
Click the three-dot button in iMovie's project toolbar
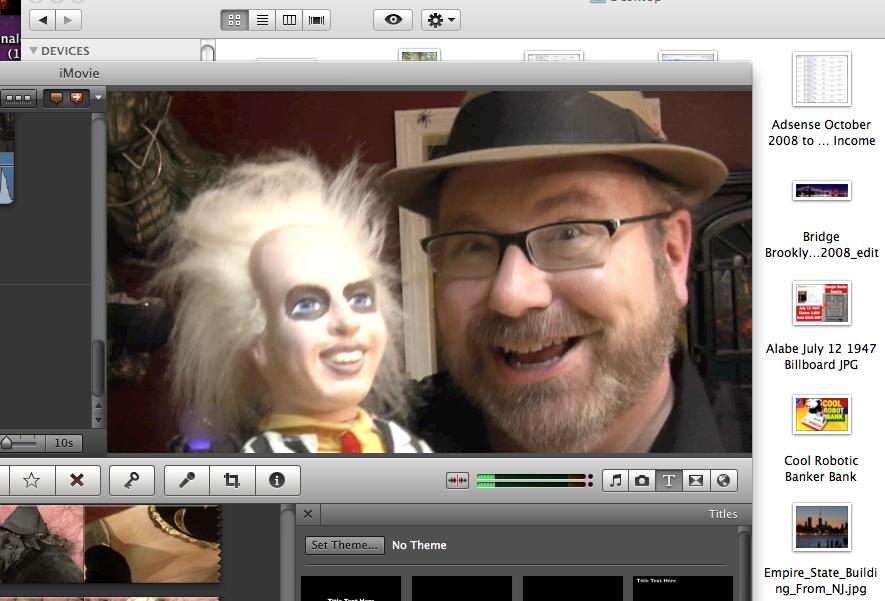pyautogui.click(x=18, y=98)
